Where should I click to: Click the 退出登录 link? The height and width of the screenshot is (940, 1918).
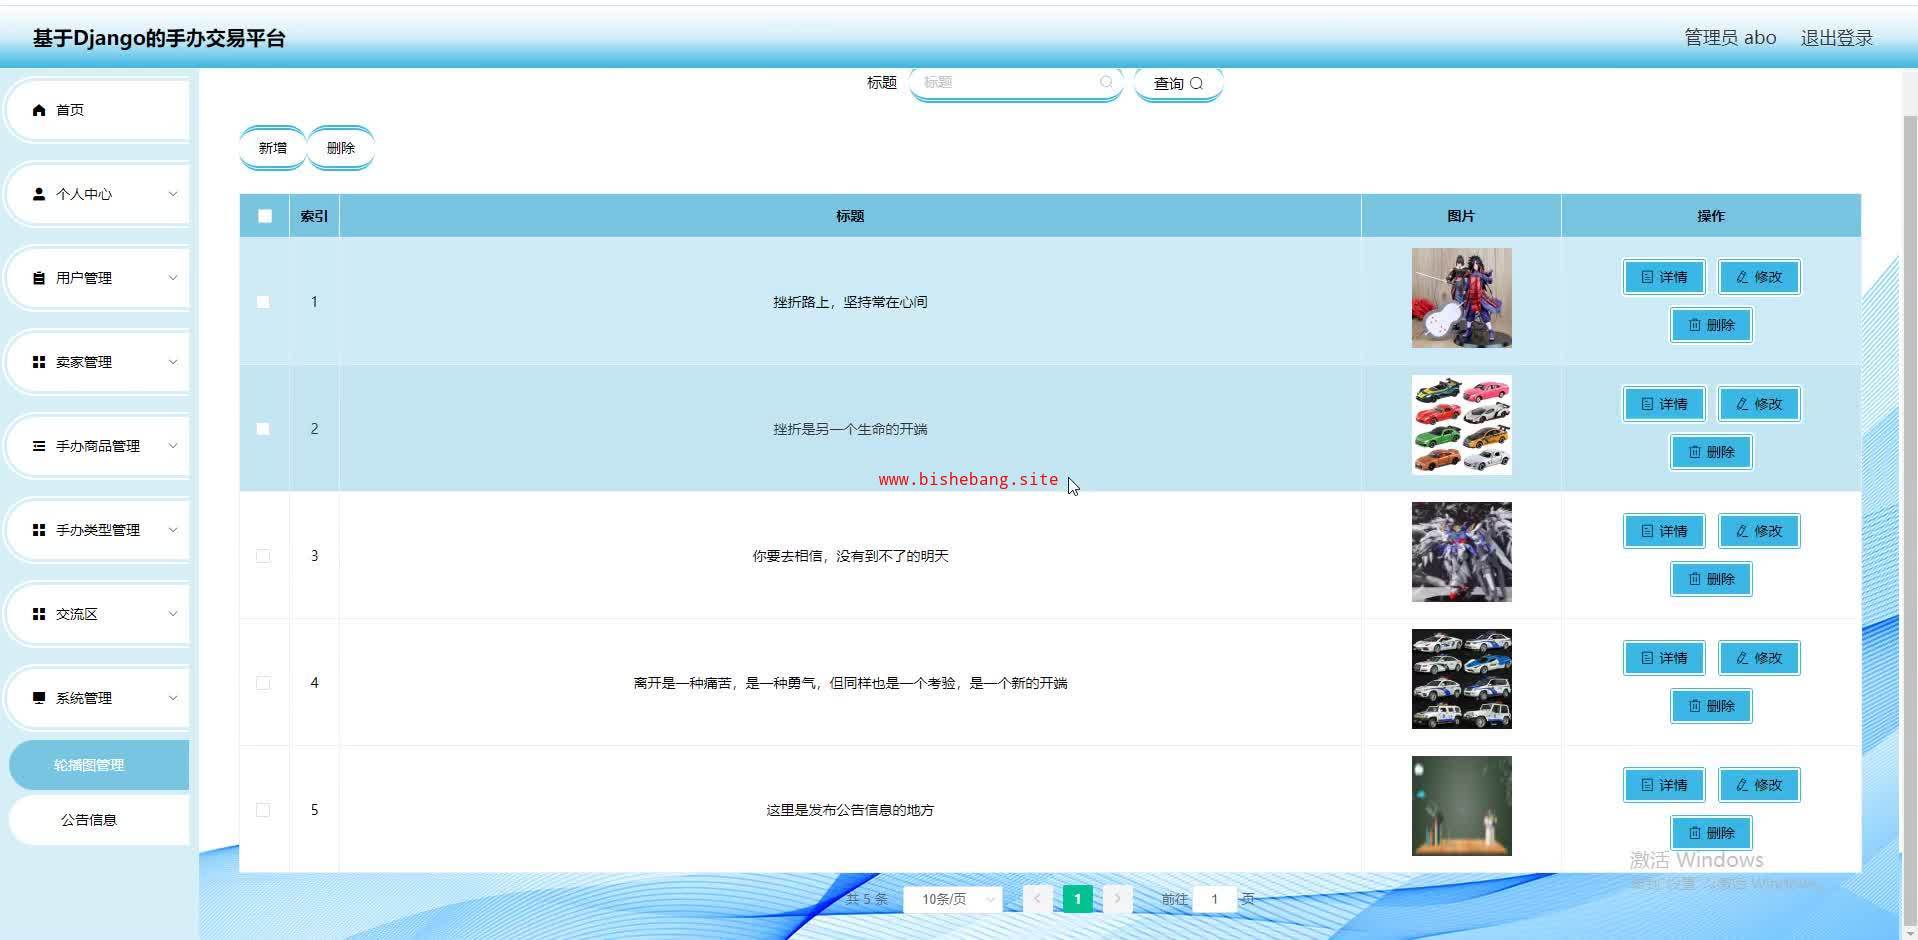pos(1837,38)
